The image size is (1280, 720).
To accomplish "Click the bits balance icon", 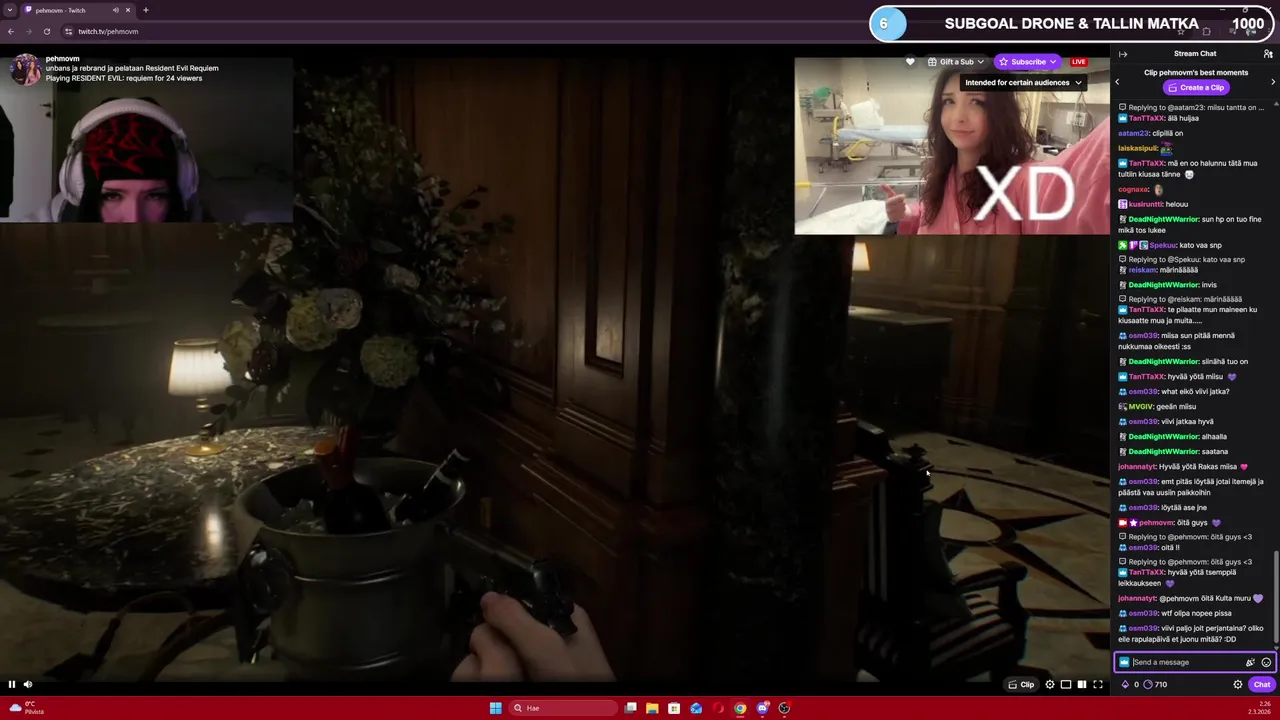I will coord(1125,685).
